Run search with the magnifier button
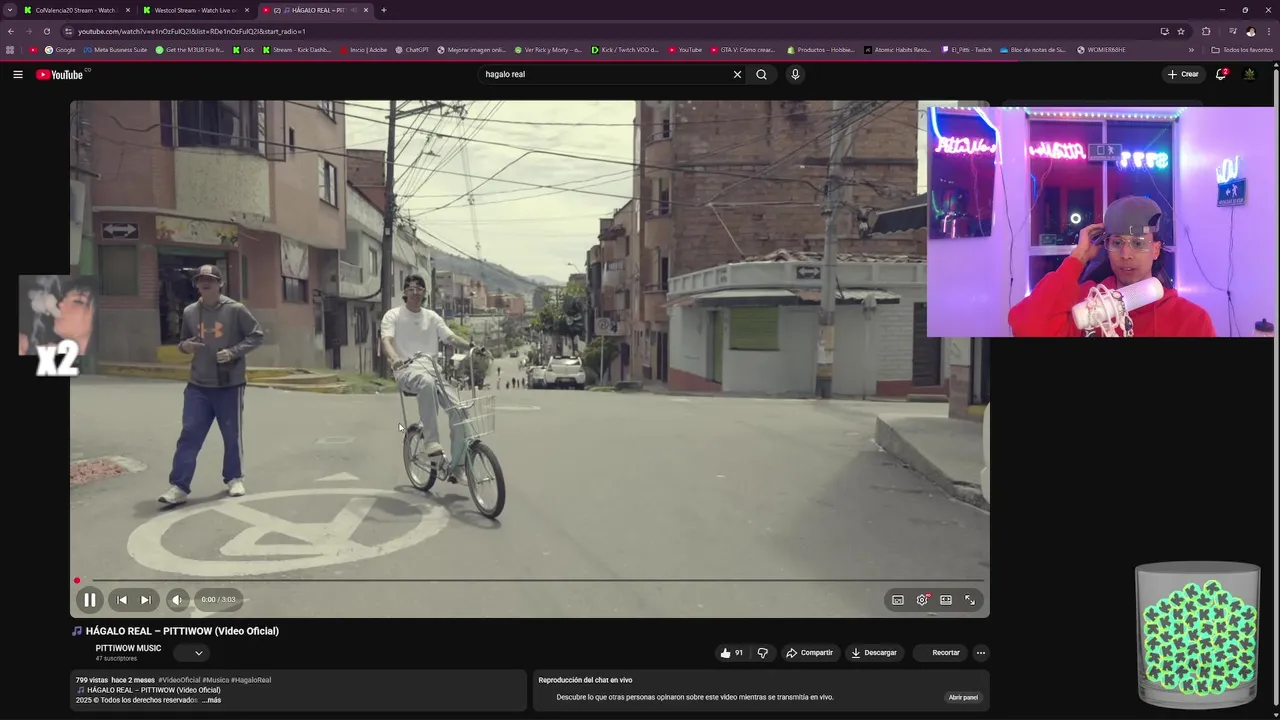 coord(761,74)
